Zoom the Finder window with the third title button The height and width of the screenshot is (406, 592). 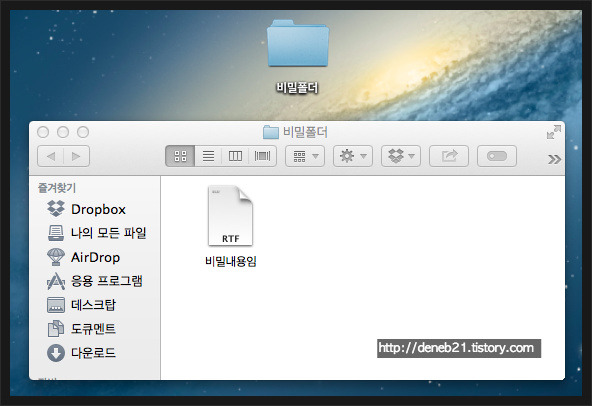(x=83, y=132)
